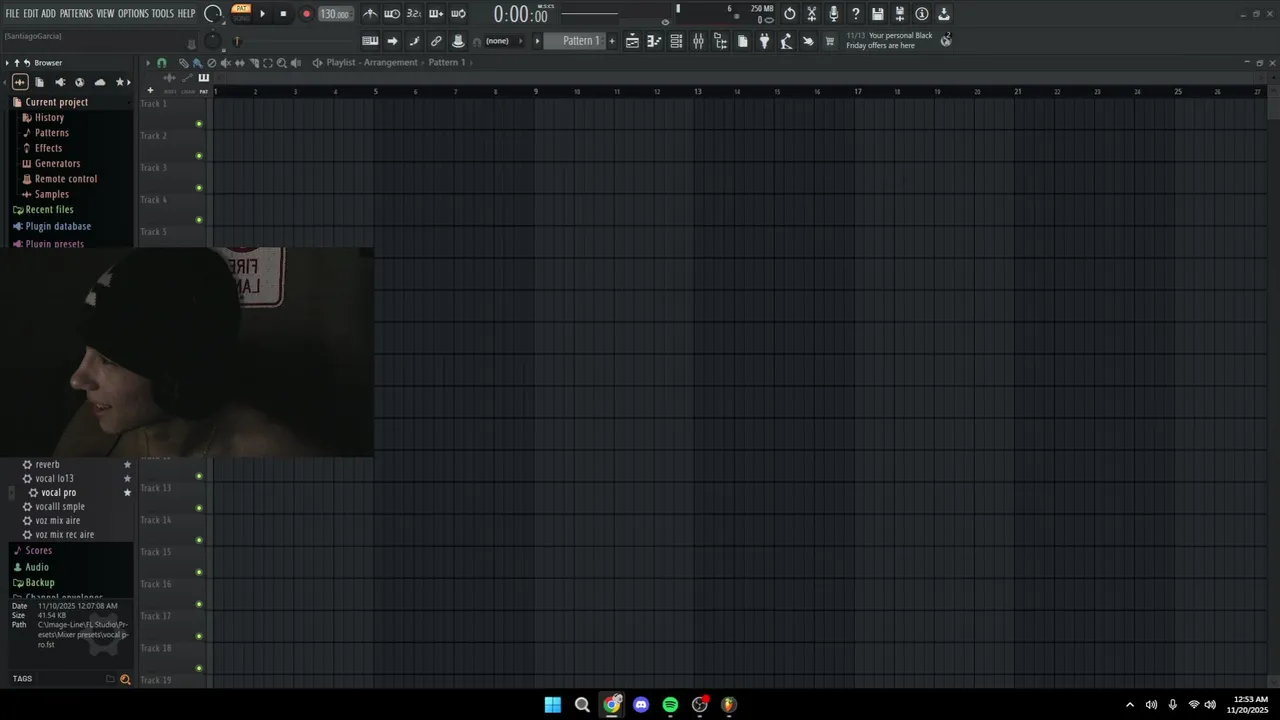The width and height of the screenshot is (1280, 720).
Task: Save project with the floppy icon
Action: click(878, 14)
